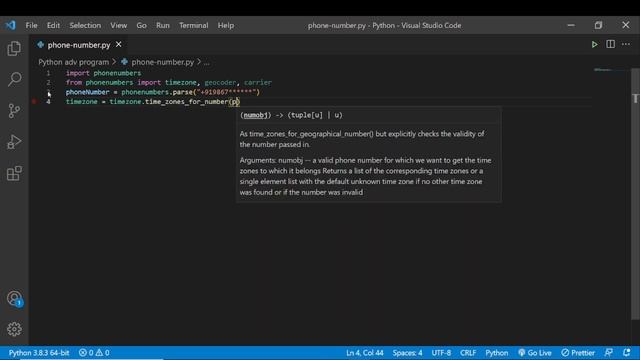Screen dimensions: 640x360
Task: Click the numobj parameter in signature hint
Action: coord(255,115)
